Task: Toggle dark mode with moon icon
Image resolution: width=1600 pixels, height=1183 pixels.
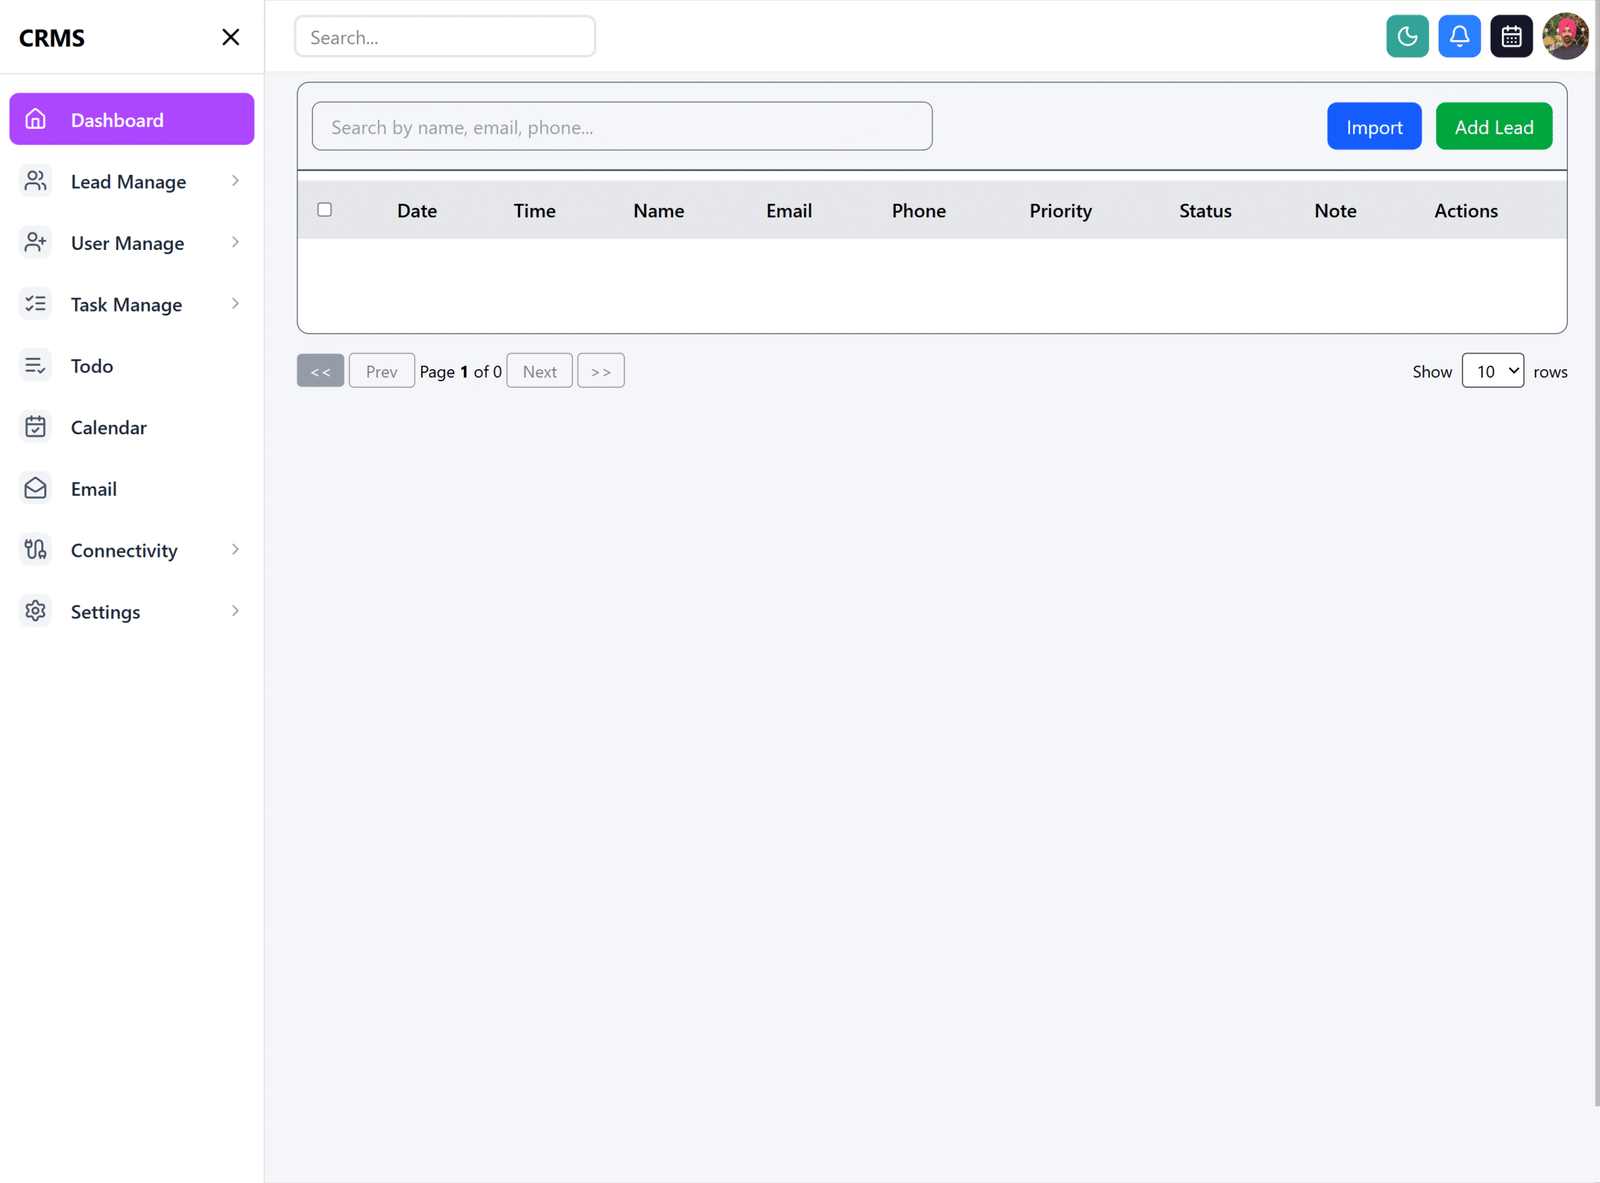Action: click(1406, 37)
